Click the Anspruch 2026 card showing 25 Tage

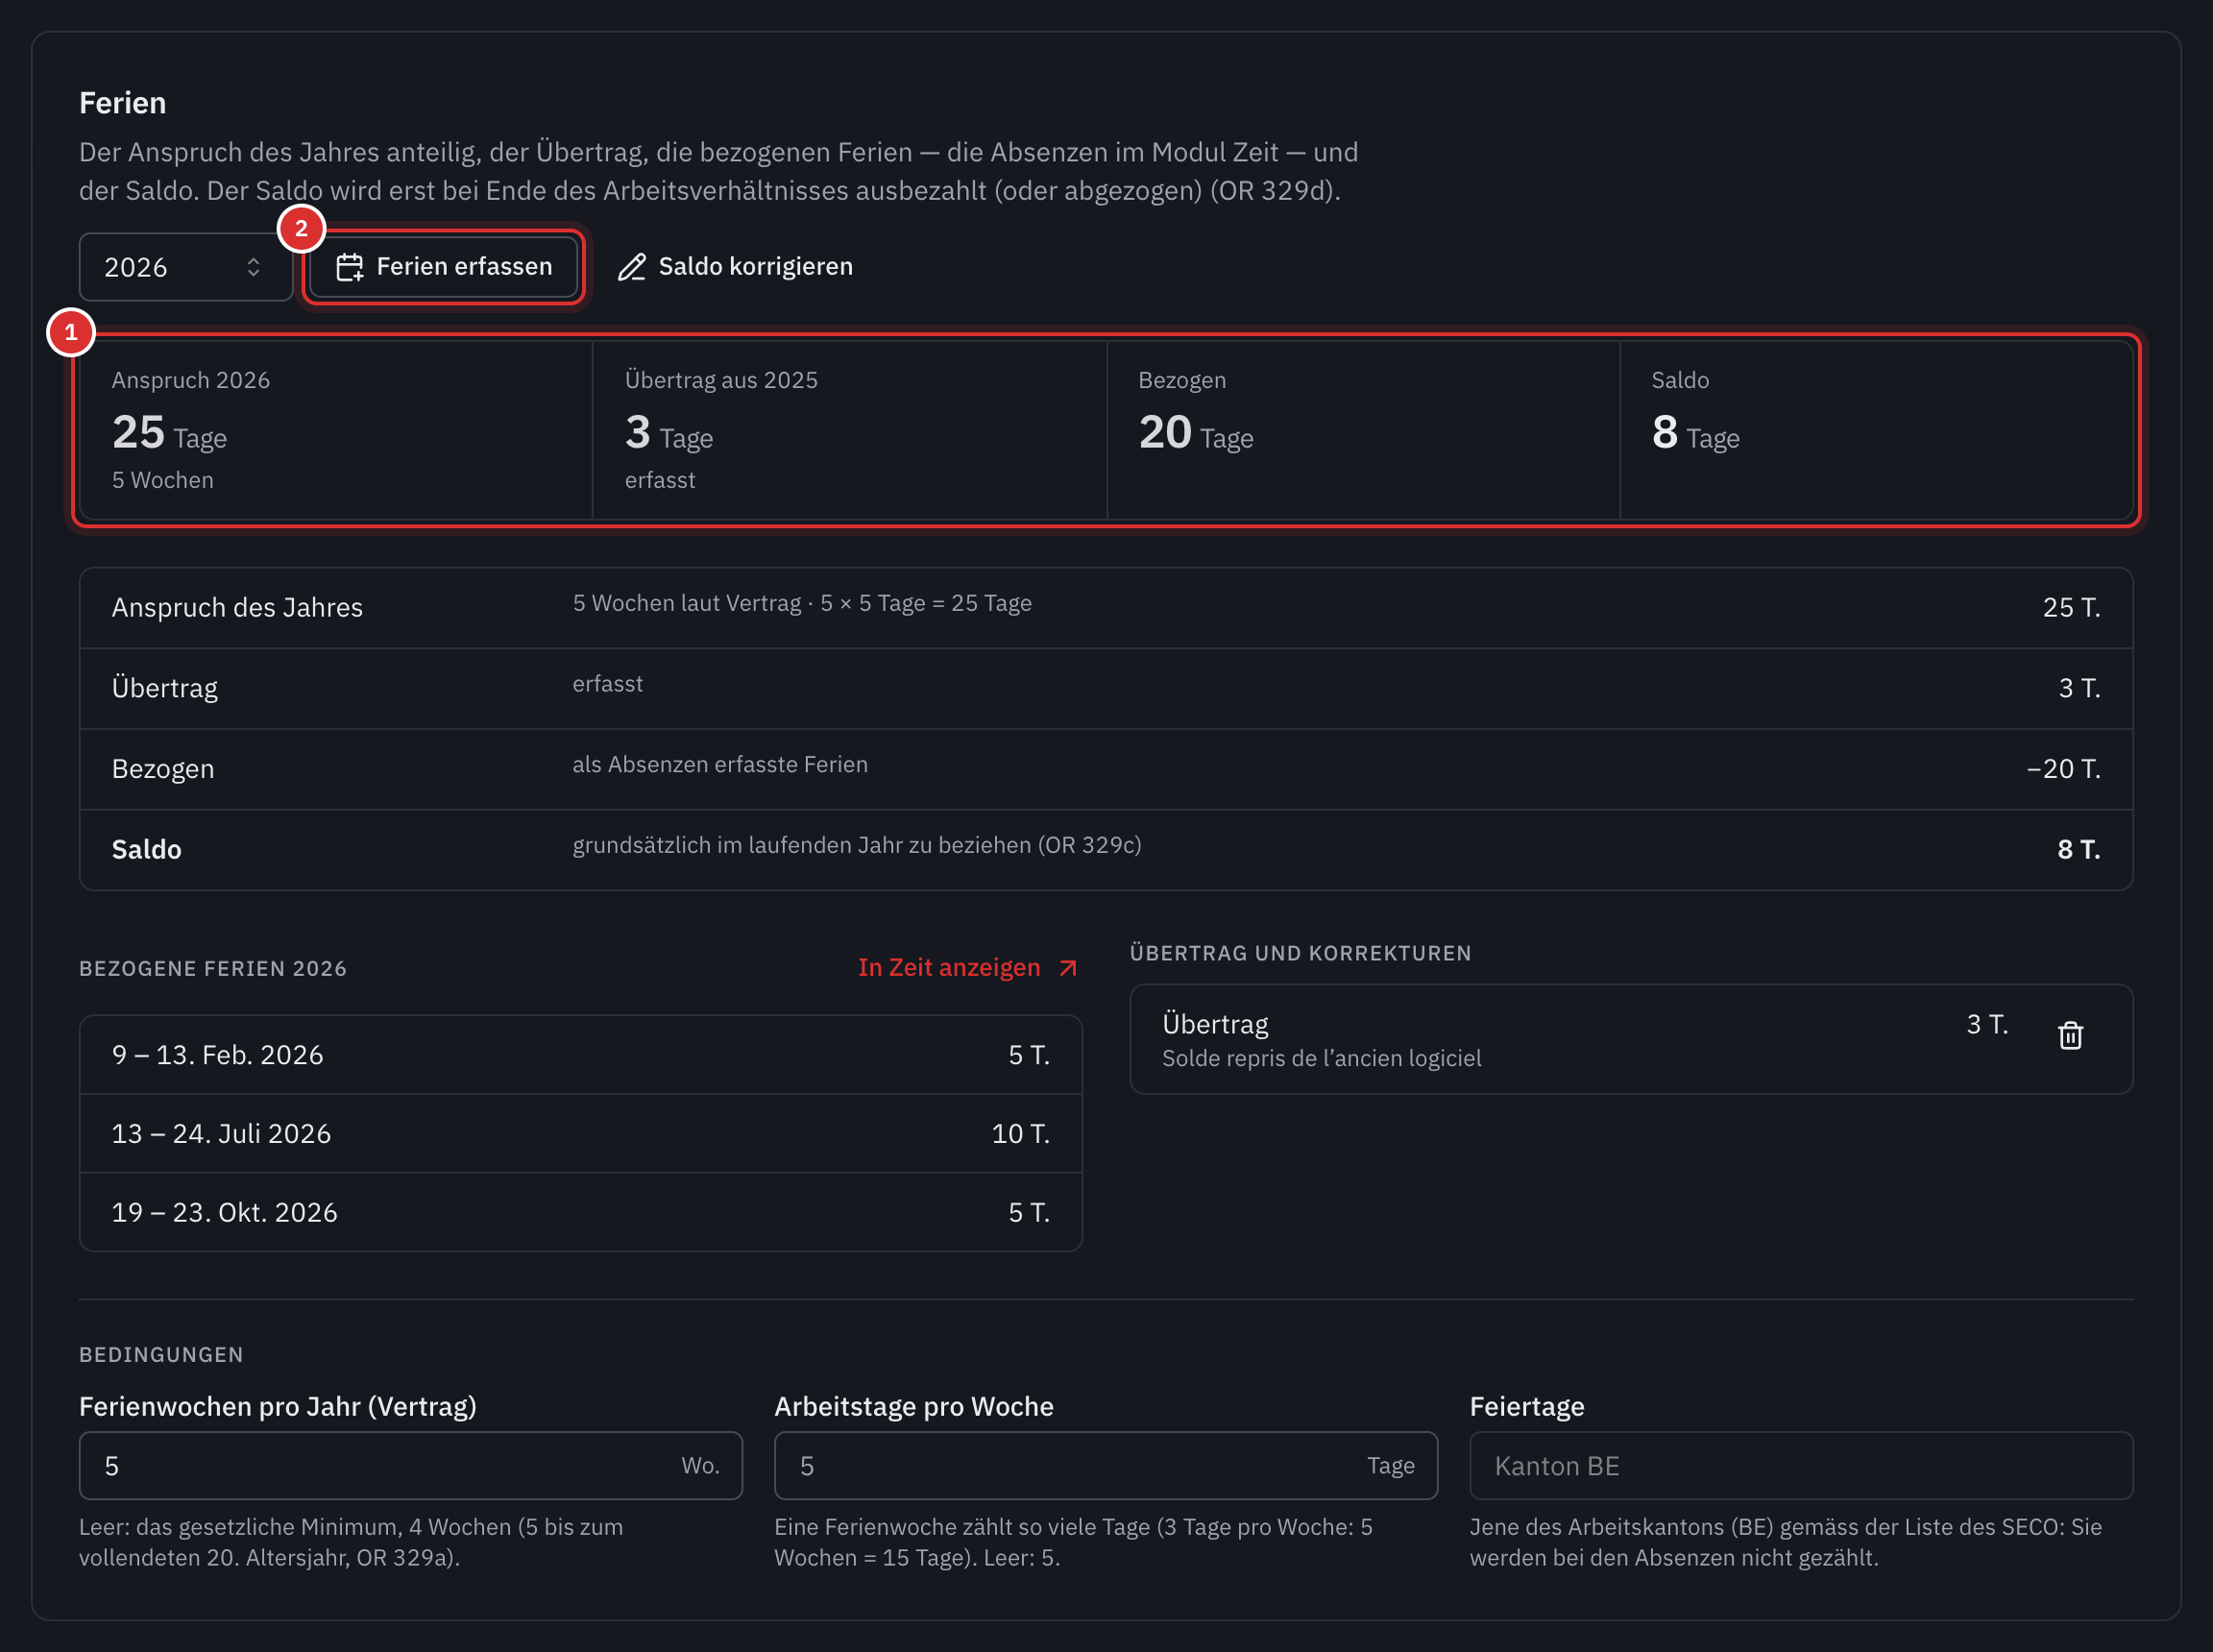336,430
